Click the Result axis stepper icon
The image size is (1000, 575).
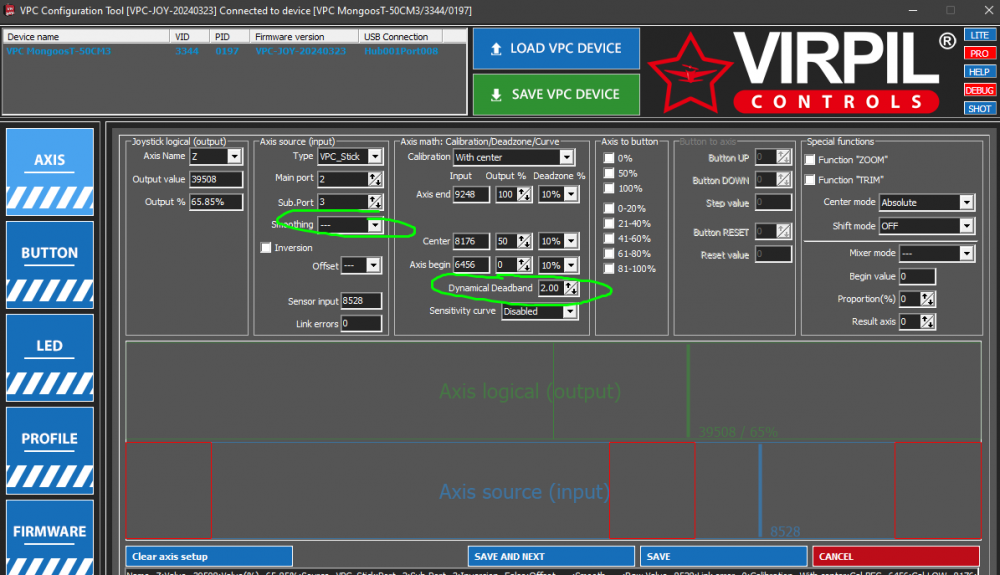click(x=927, y=322)
